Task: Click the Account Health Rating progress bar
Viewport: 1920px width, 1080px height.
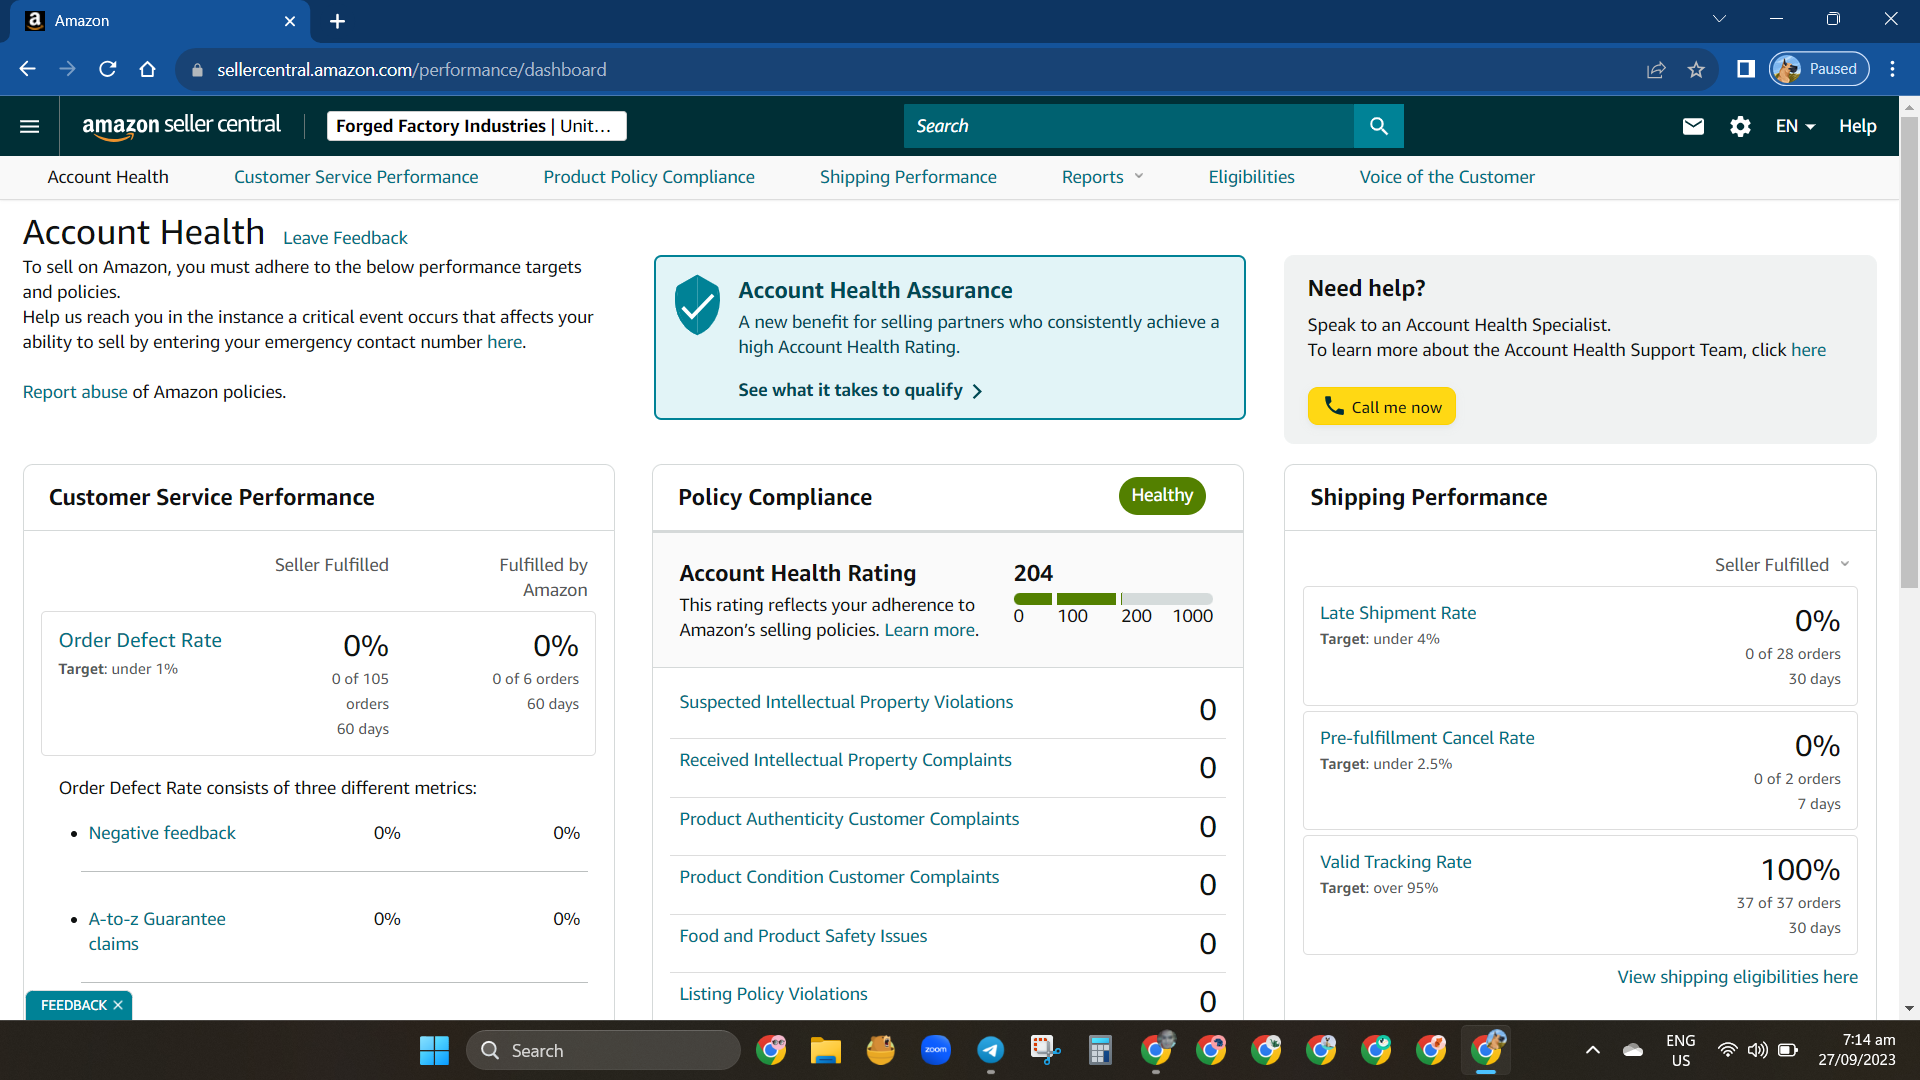Action: [x=1113, y=599]
